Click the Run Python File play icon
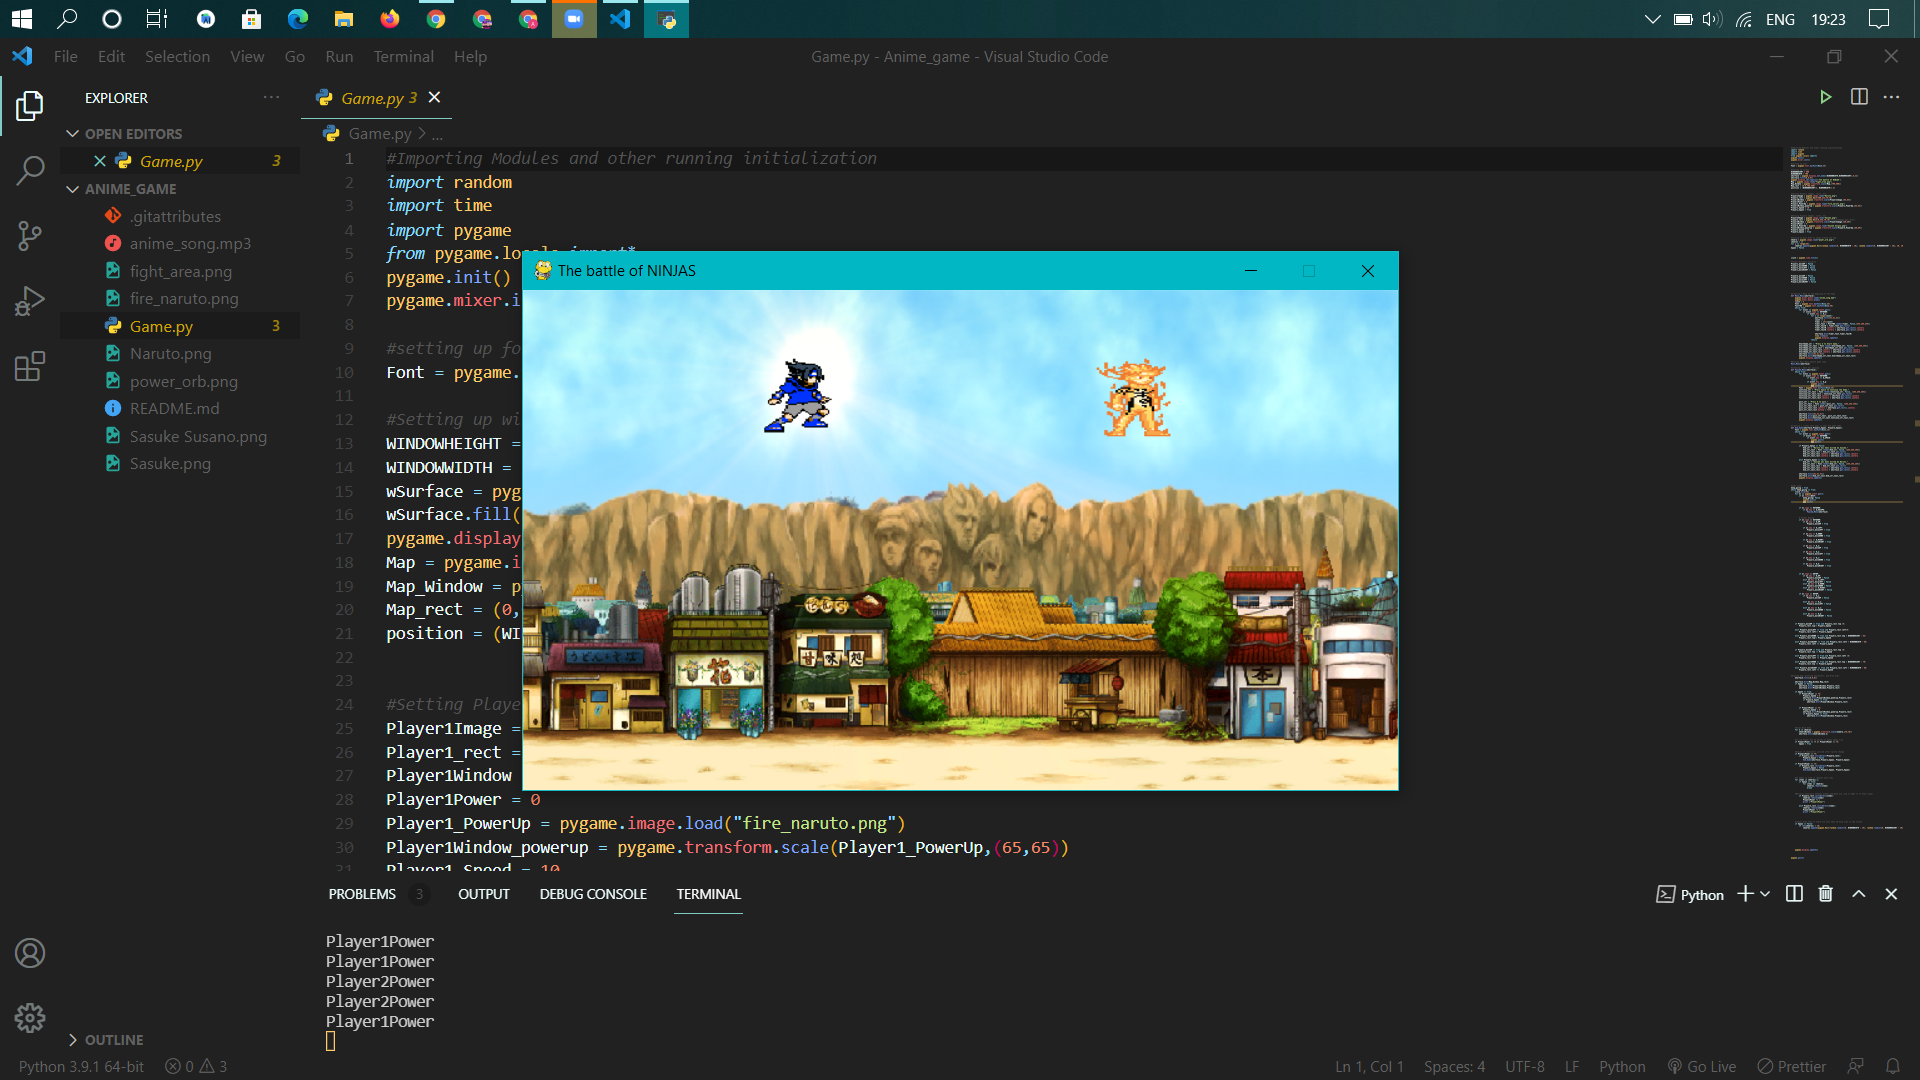 point(1825,97)
